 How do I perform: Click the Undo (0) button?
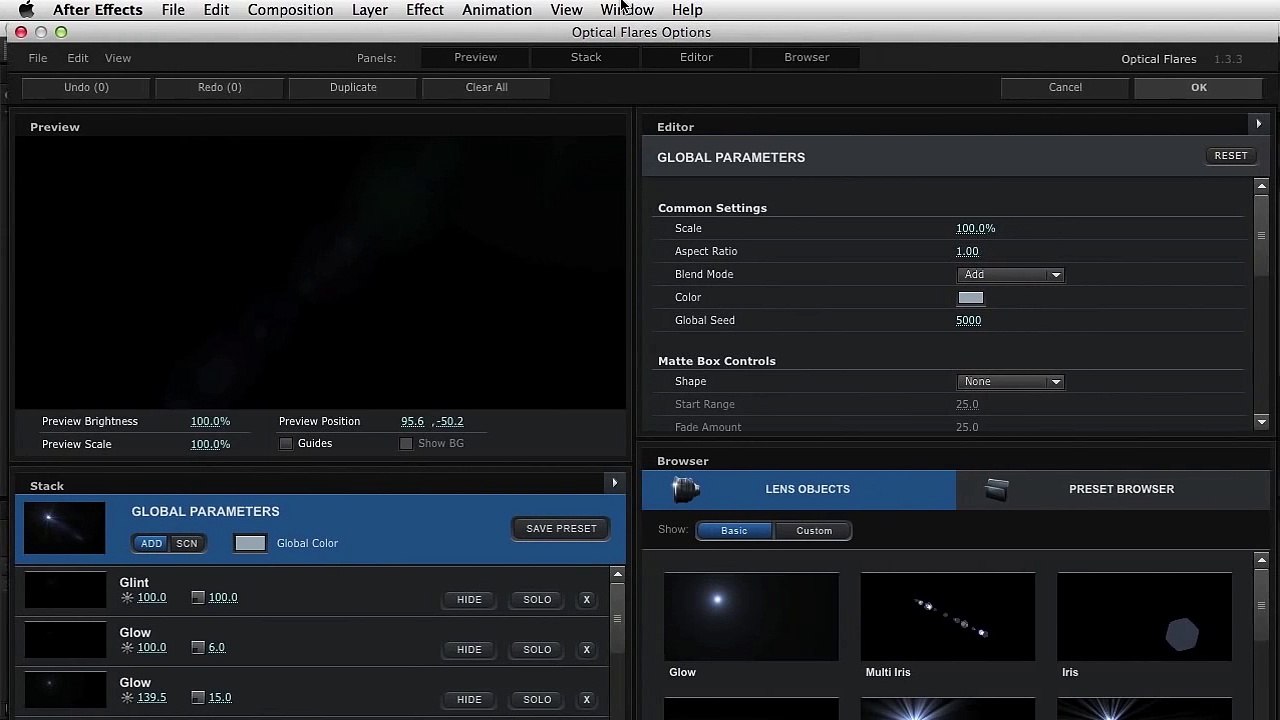(86, 87)
